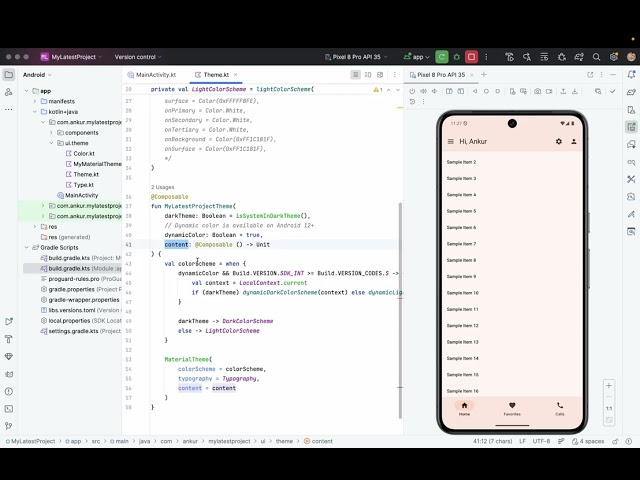The height and width of the screenshot is (480, 640).
Task: Raise emulator volume icon
Action: click(423, 91)
